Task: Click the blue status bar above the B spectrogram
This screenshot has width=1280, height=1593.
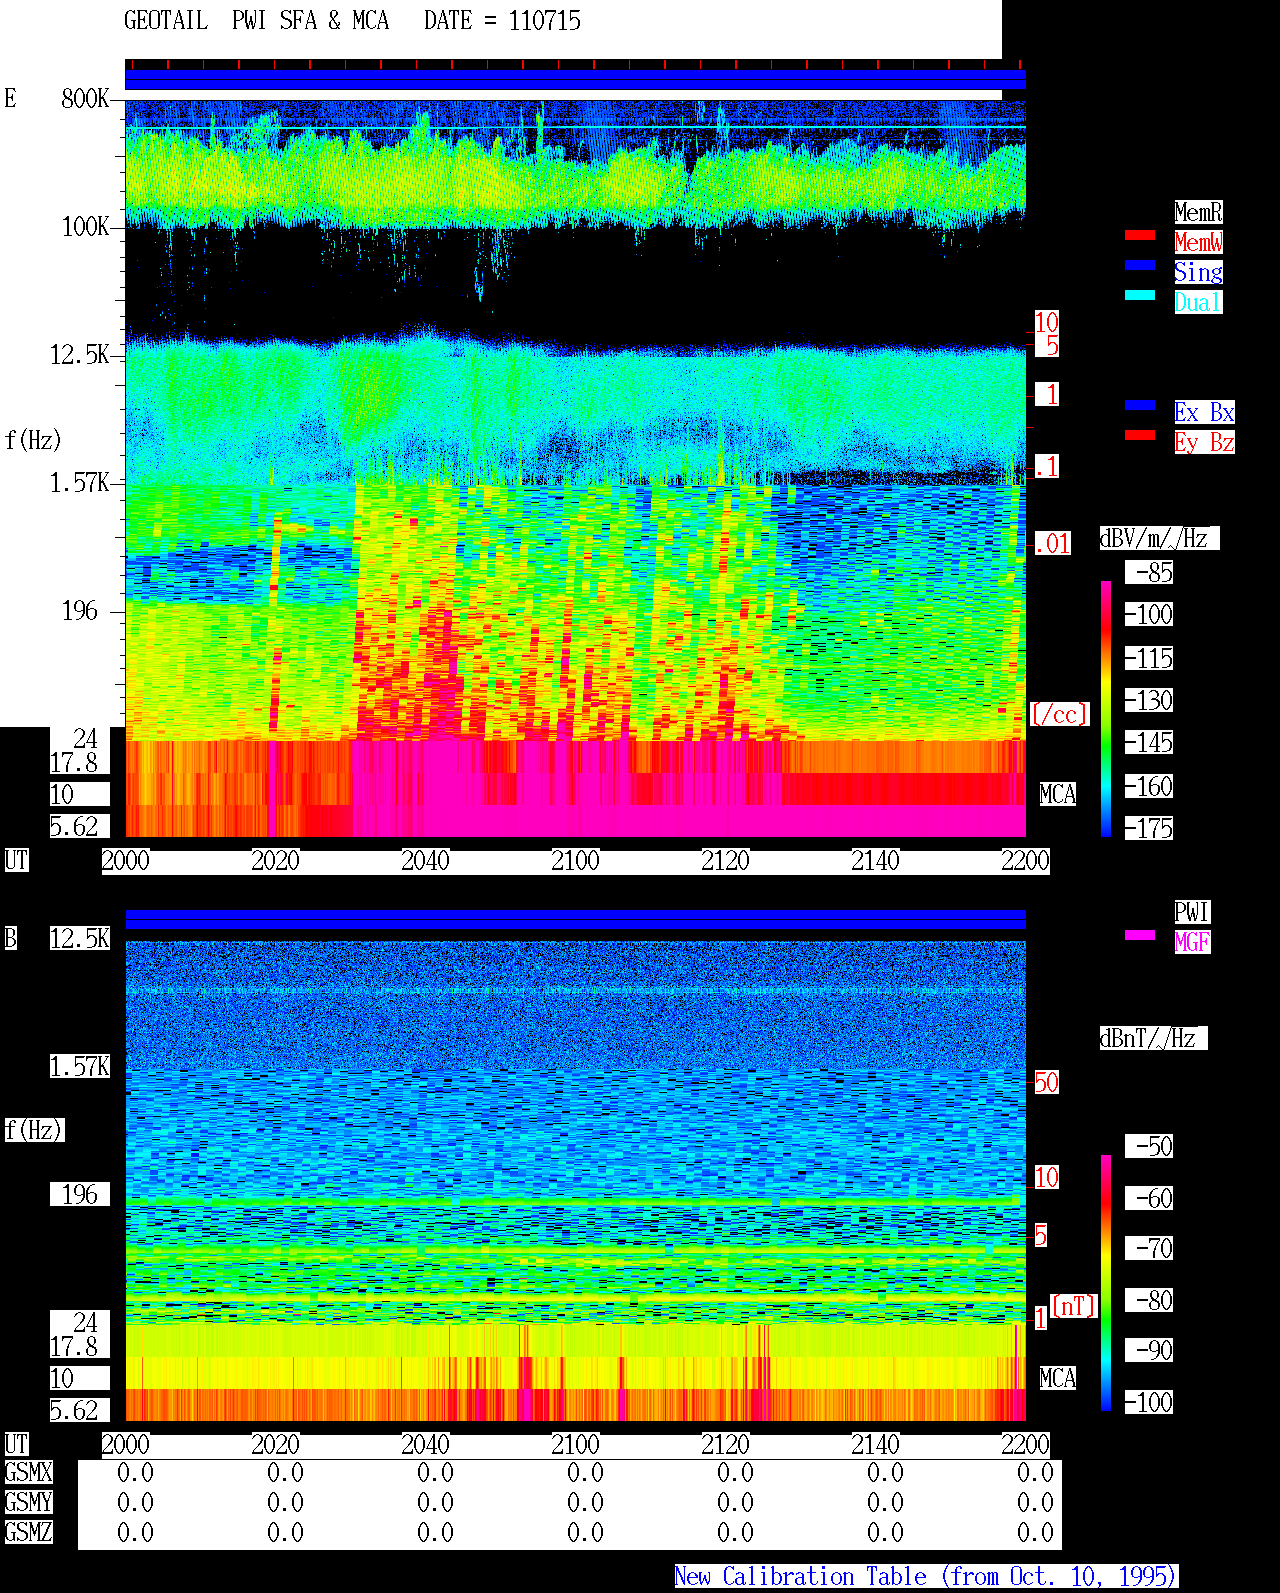Action: (575, 919)
